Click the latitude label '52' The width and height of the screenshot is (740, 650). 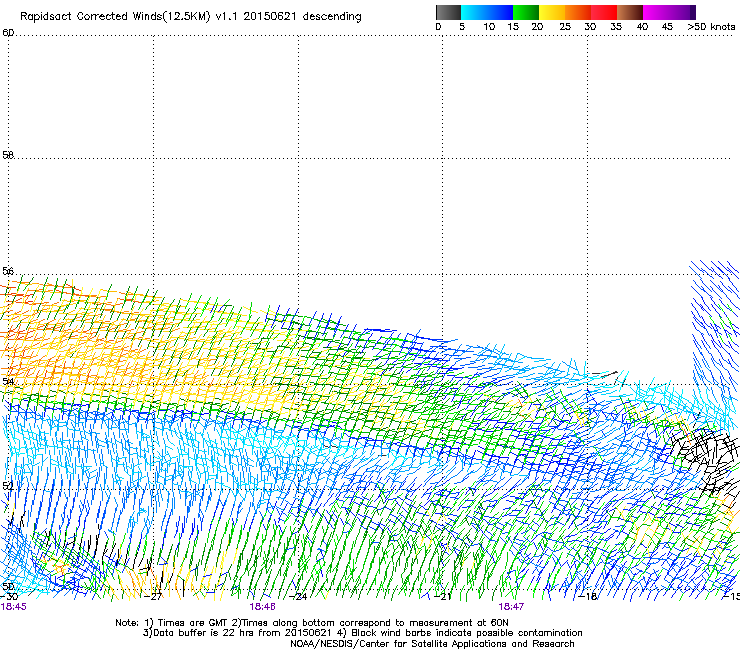pyautogui.click(x=8, y=486)
